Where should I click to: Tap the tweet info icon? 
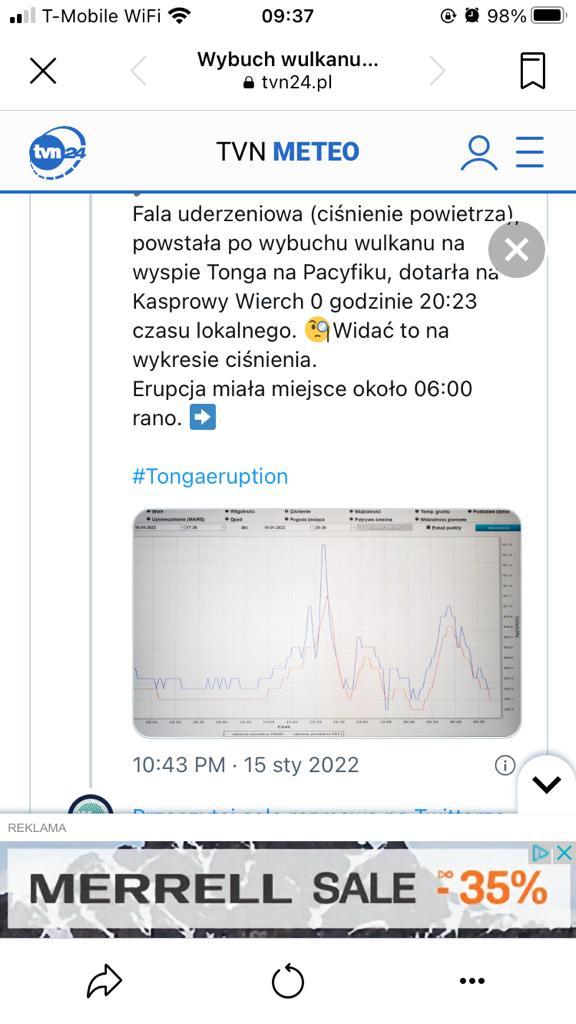click(505, 765)
